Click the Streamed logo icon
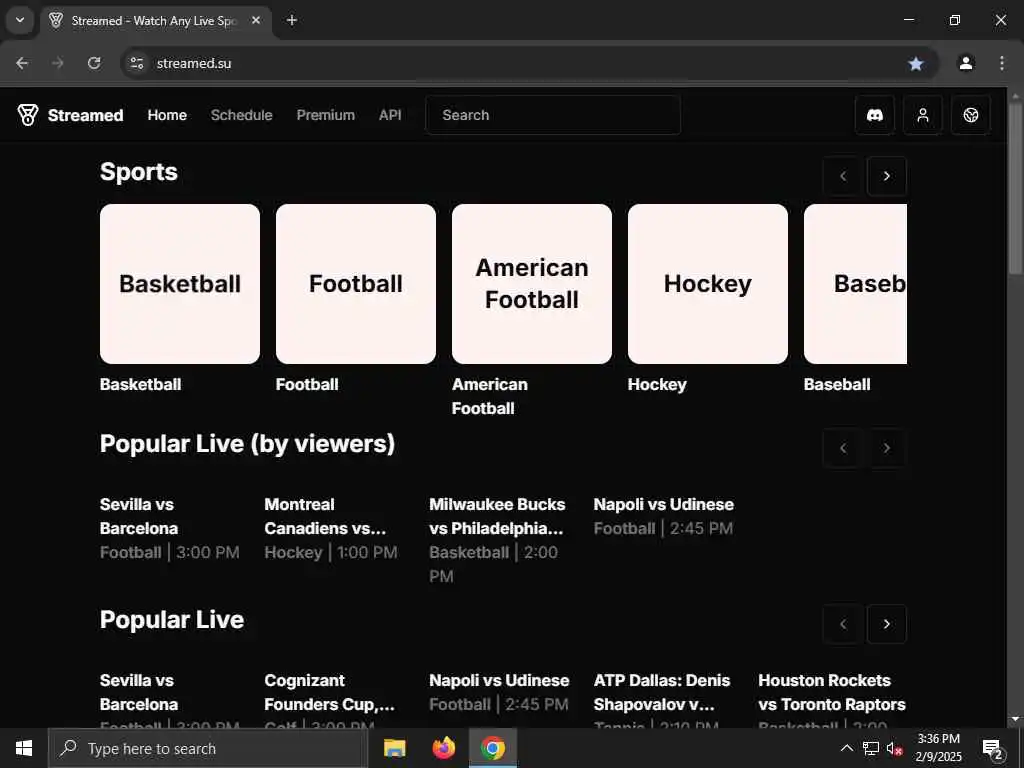The width and height of the screenshot is (1024, 768). (x=27, y=115)
